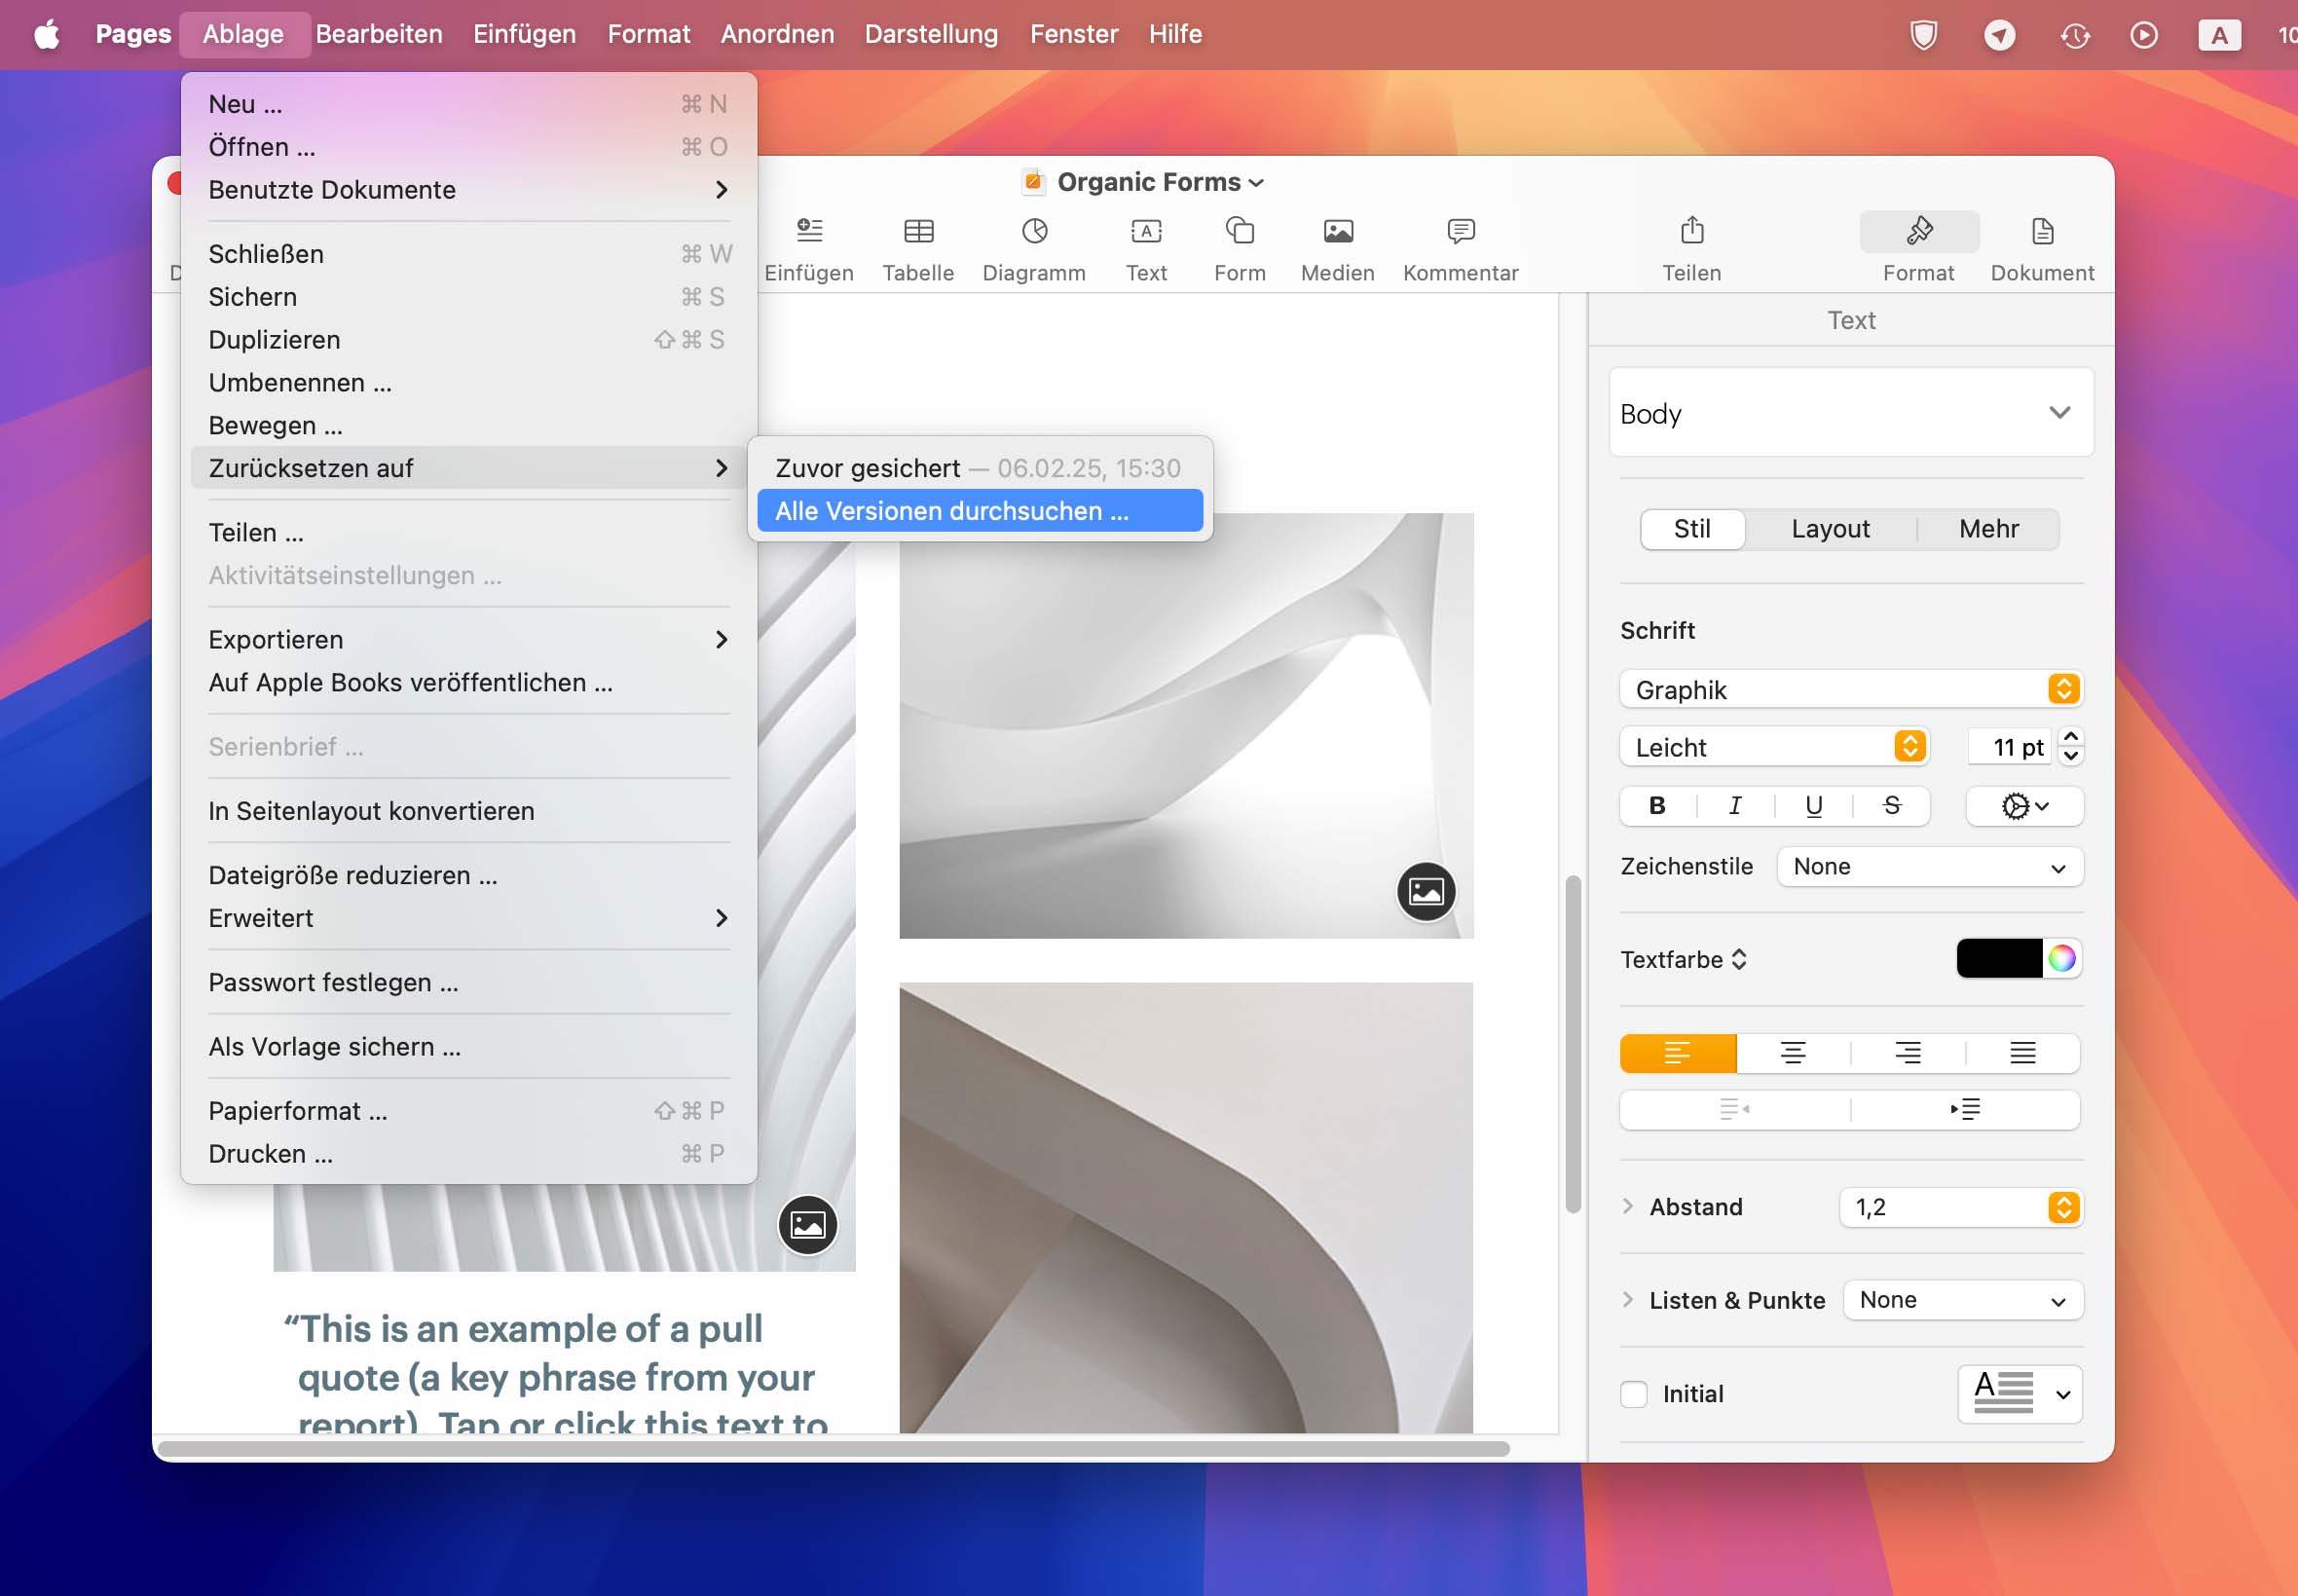The image size is (2298, 1596).
Task: Open the Graphik font dropdown
Action: coord(1850,689)
